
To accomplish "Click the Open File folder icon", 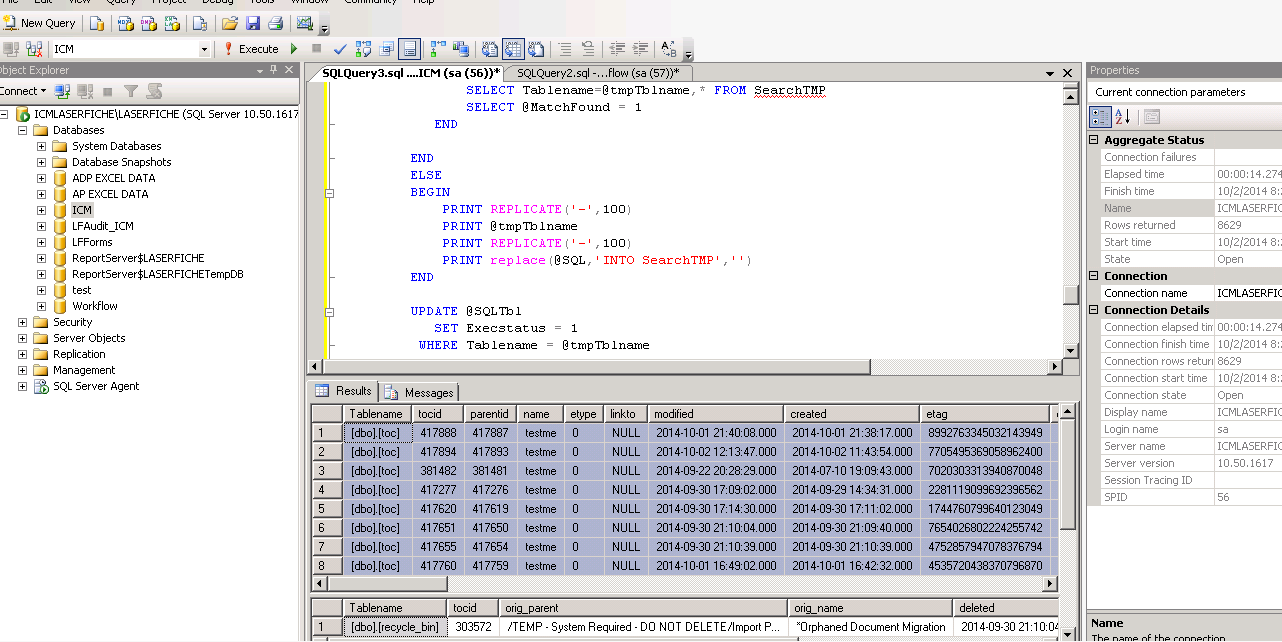I will (x=230, y=23).
